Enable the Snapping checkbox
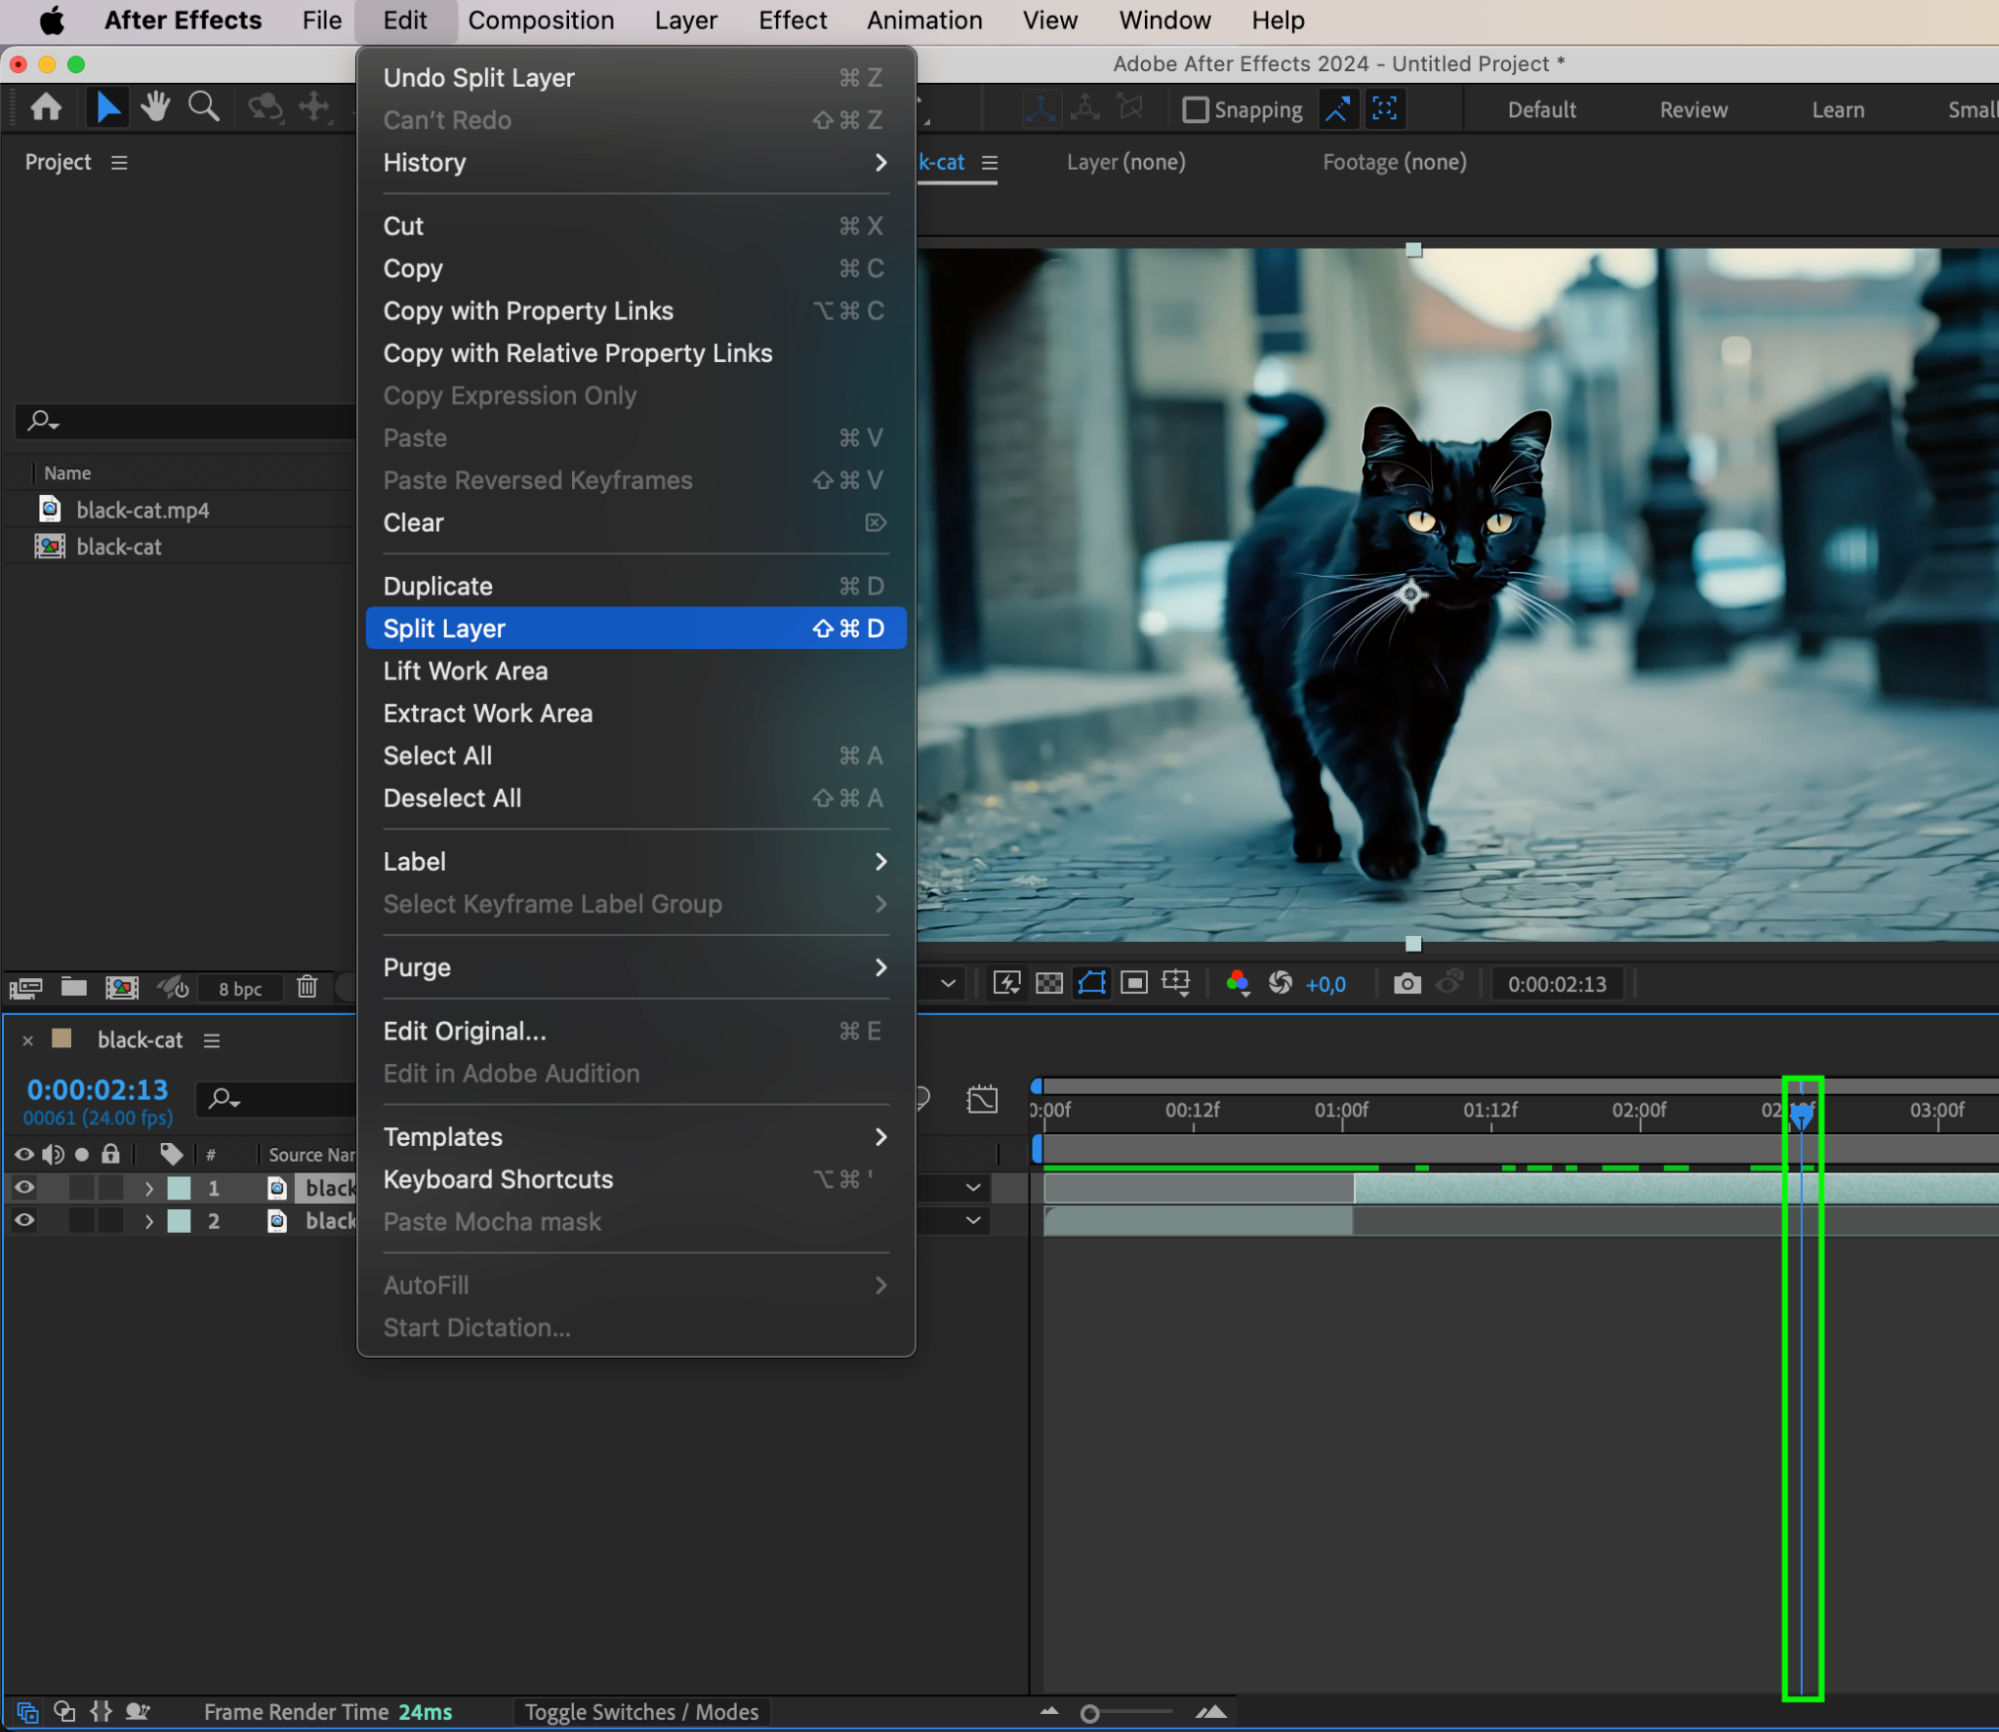This screenshot has width=1999, height=1732. 1195,110
